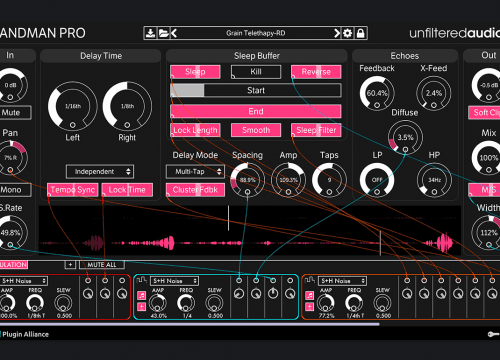Click the Diffuse knob at 3.5%

(x=405, y=137)
